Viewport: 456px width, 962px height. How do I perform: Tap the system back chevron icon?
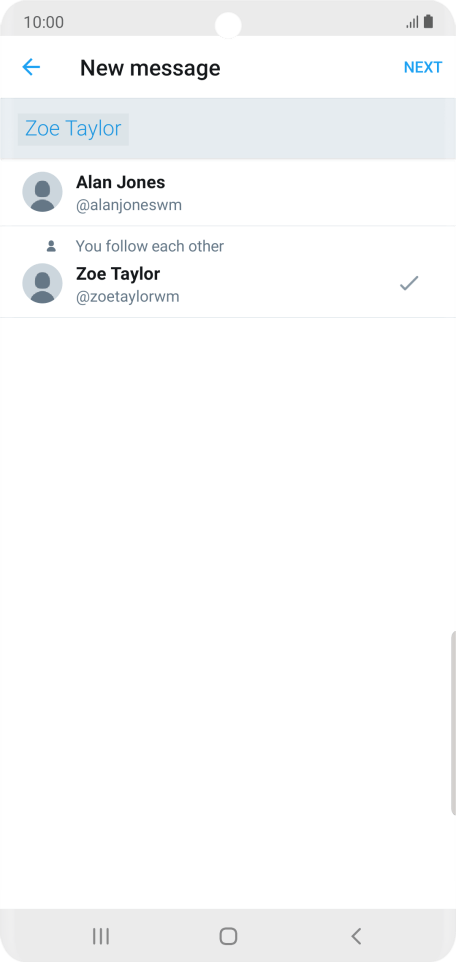[x=356, y=936]
